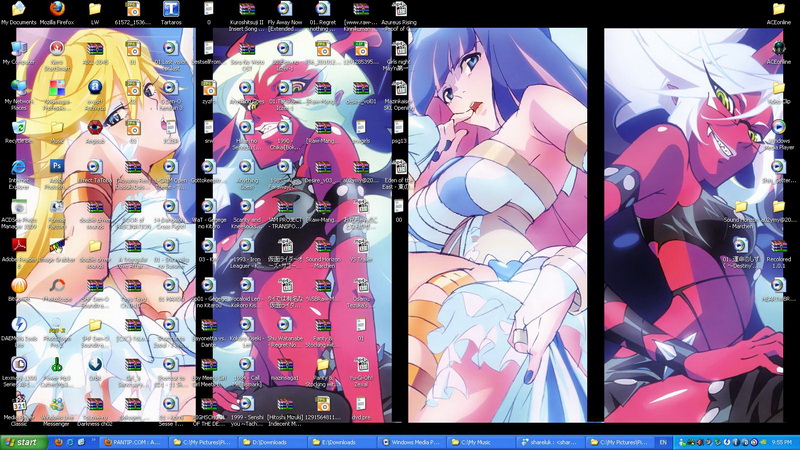Launch the Windows Media Player desktop shortcut
Screen dimensions: 800x450
[x=779, y=135]
